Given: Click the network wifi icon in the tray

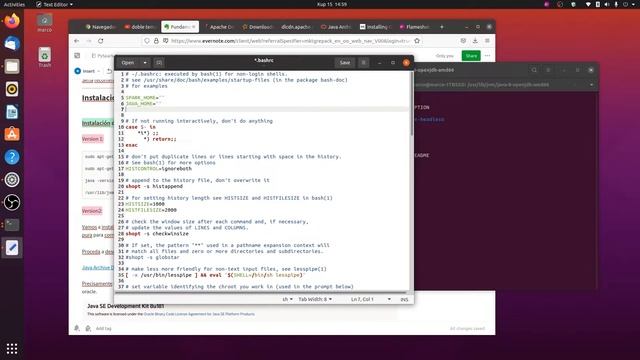Looking at the screenshot, I should point(588,4).
